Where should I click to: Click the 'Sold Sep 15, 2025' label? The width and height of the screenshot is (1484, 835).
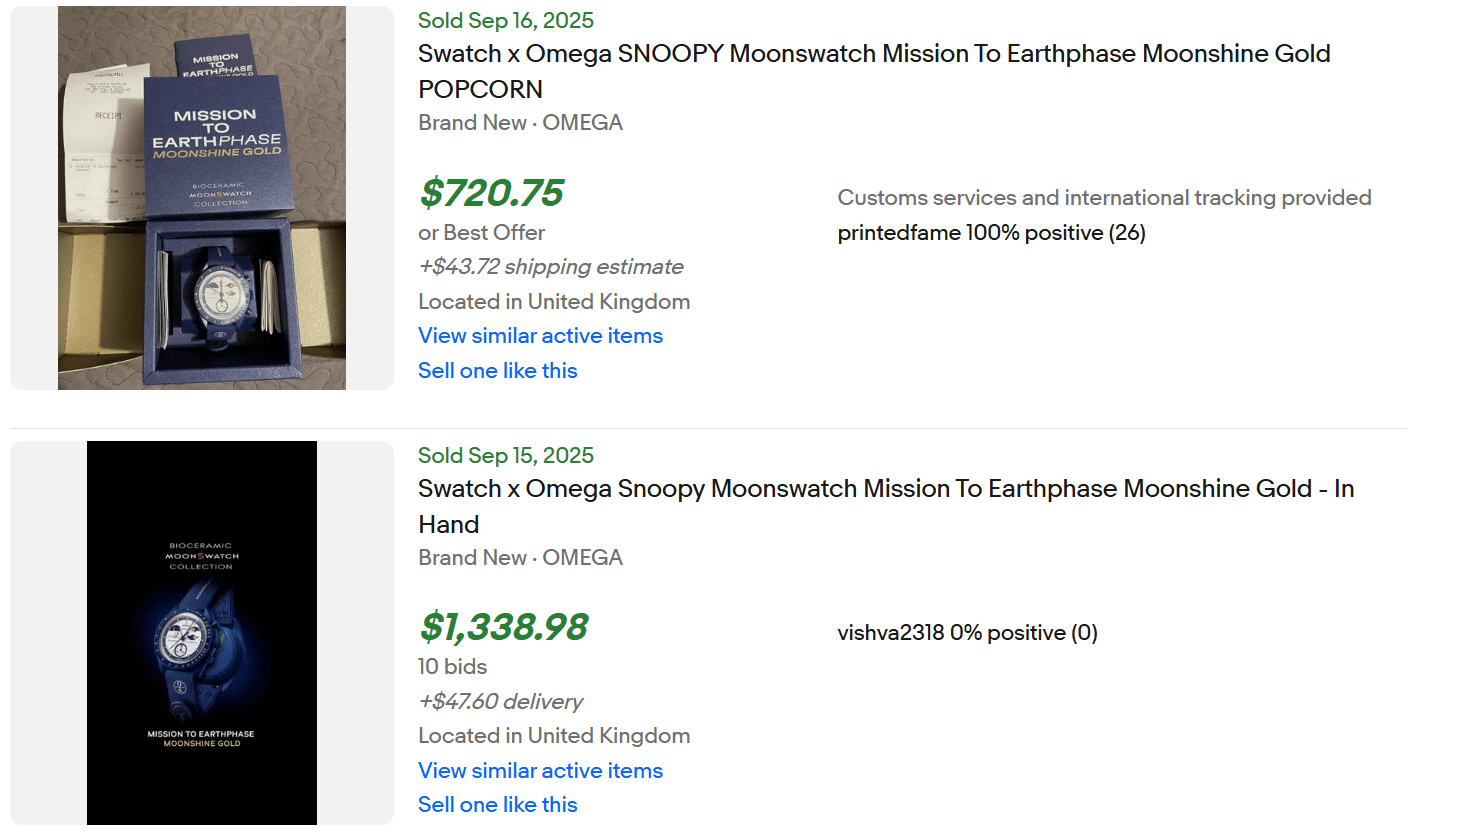point(505,456)
